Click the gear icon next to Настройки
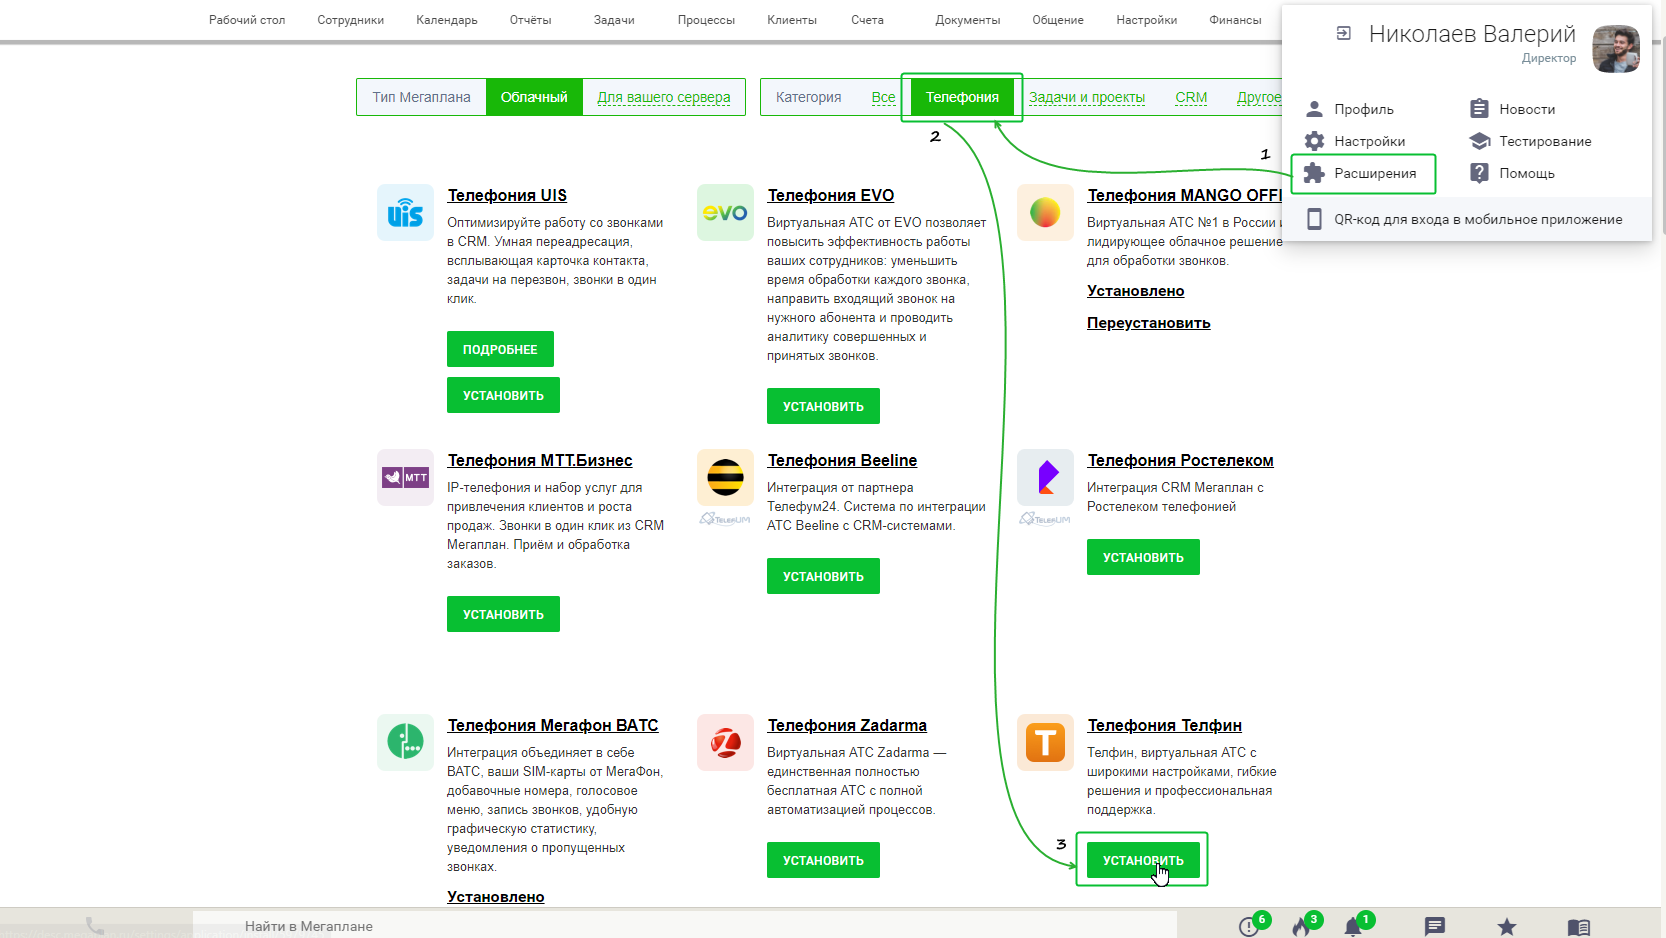 (1314, 141)
